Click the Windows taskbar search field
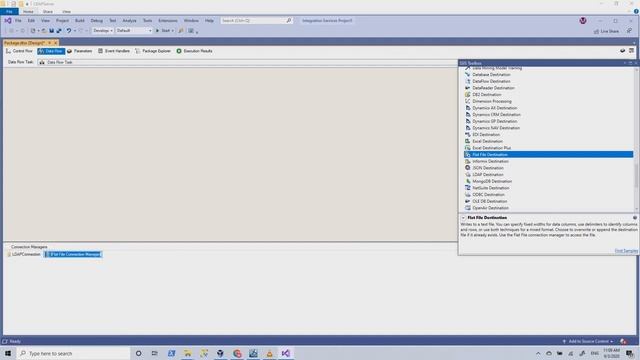This screenshot has width=640, height=360. [73, 353]
